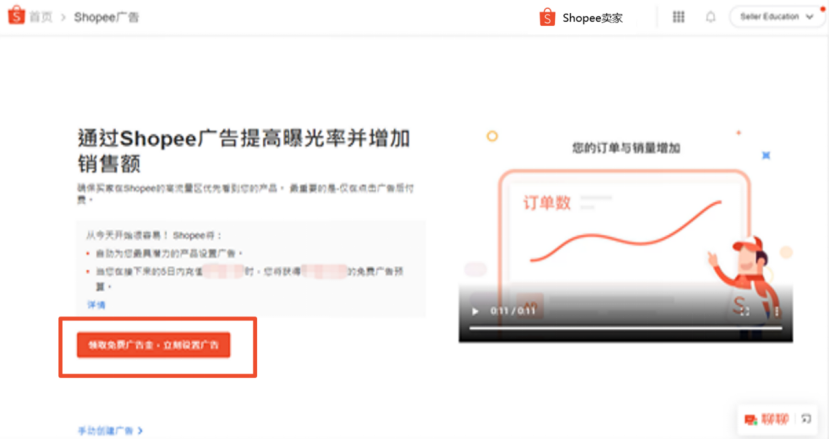Viewport: 830px width, 440px height.
Task: Enter fullscreen on the video player
Action: [x=745, y=311]
